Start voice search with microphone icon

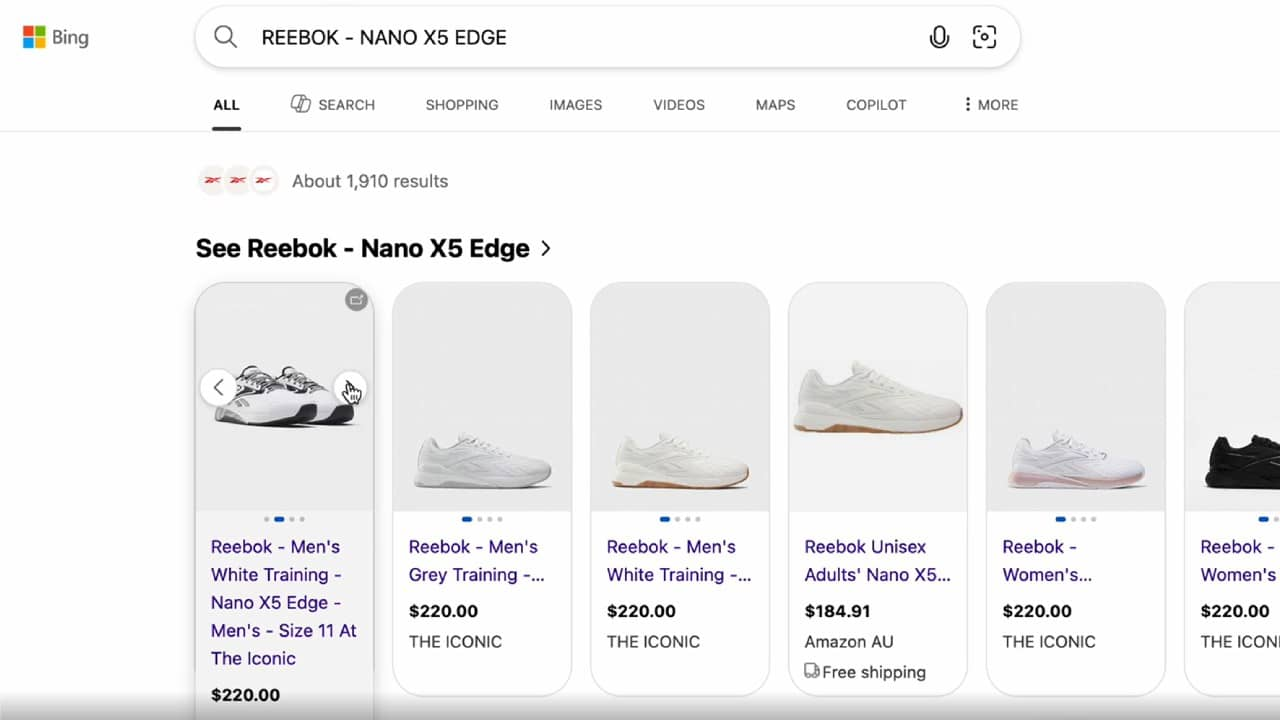point(938,38)
